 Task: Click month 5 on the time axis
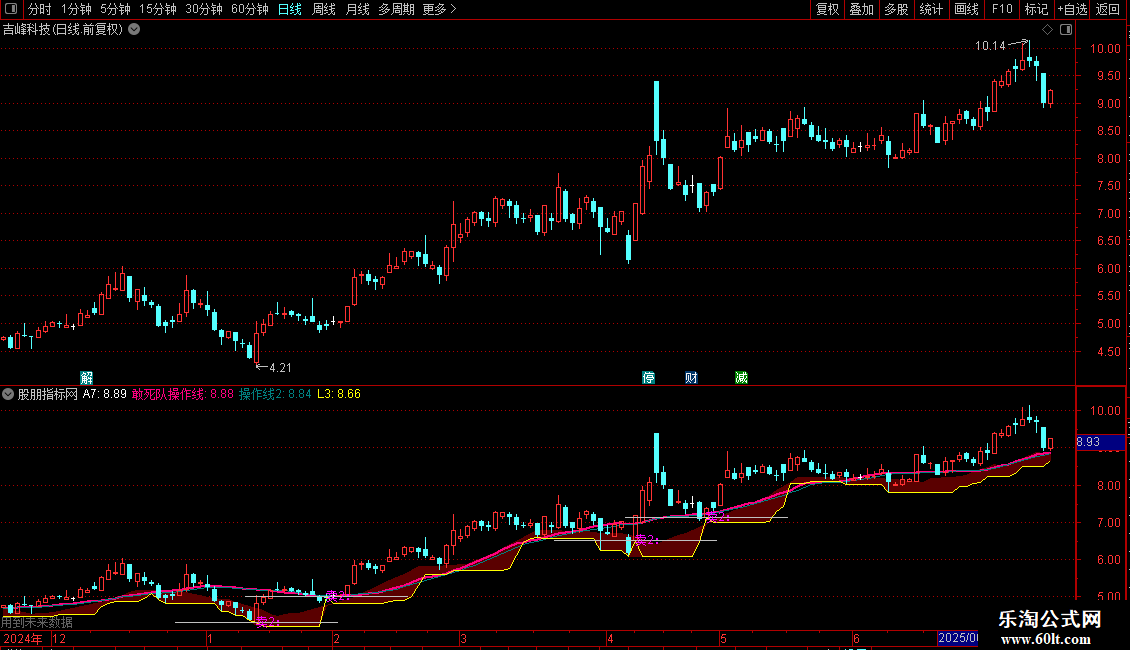723,638
